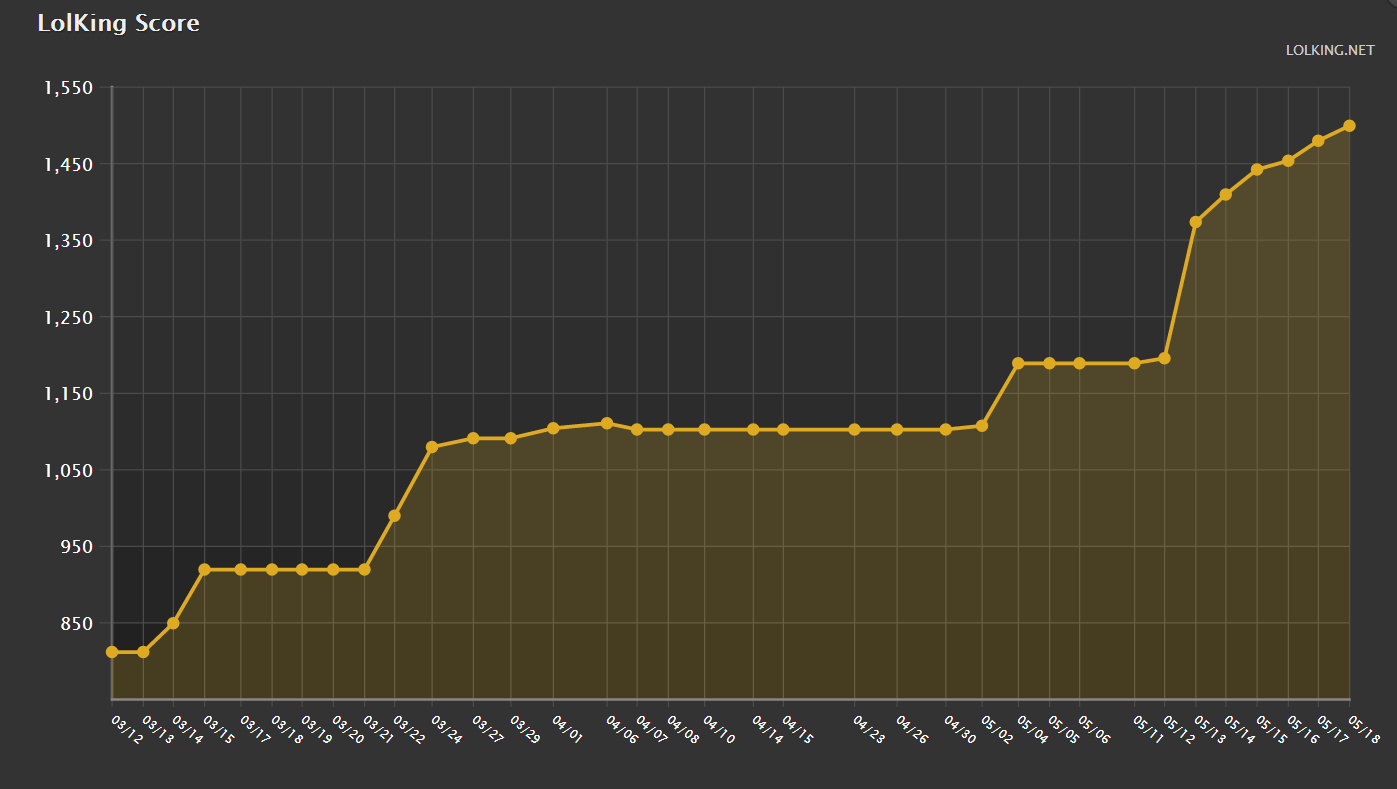This screenshot has height=789, width=1397.
Task: Click the LolKing Score chart title
Action: click(120, 23)
